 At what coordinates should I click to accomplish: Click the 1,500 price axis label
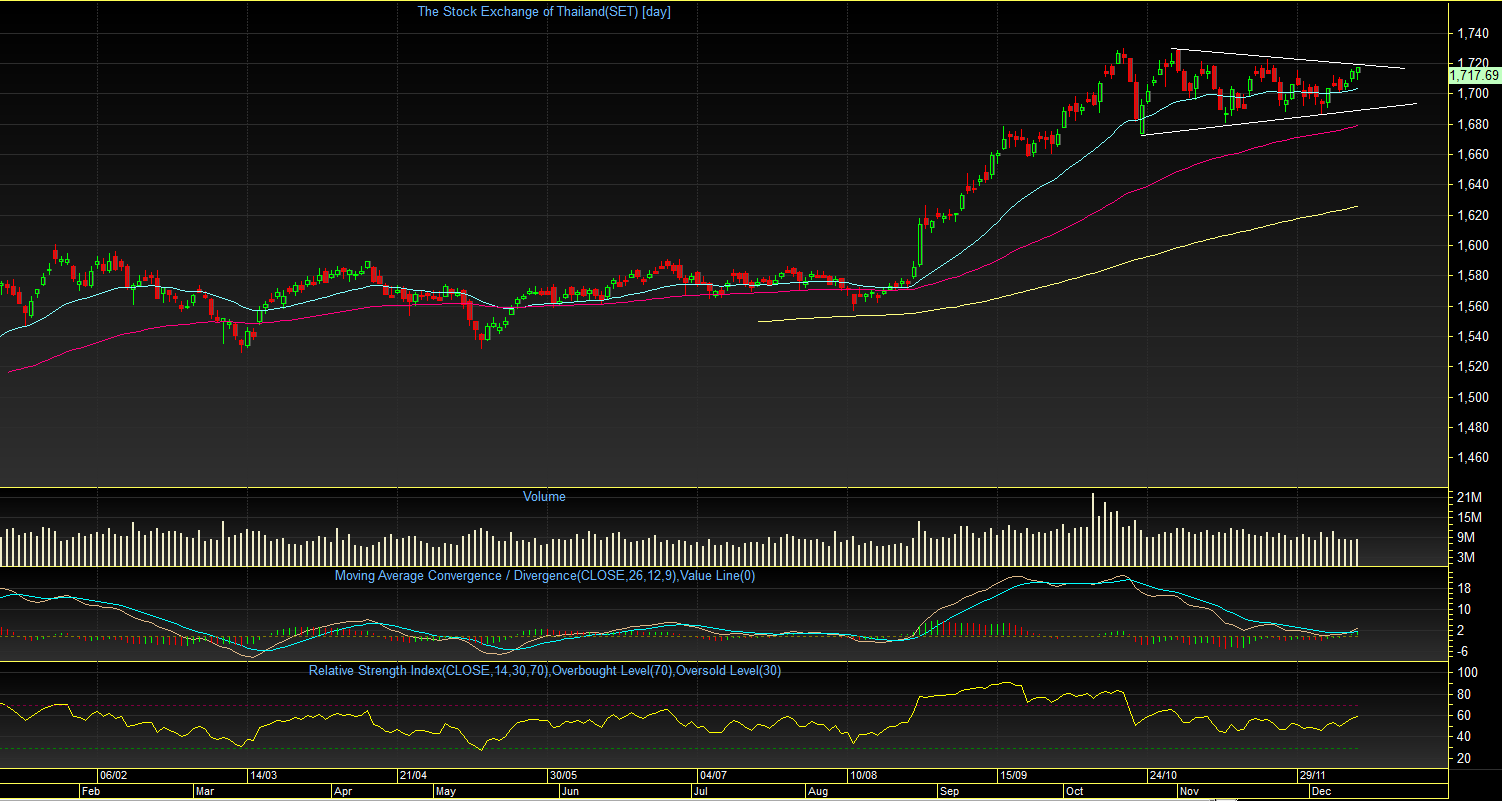(x=1472, y=398)
